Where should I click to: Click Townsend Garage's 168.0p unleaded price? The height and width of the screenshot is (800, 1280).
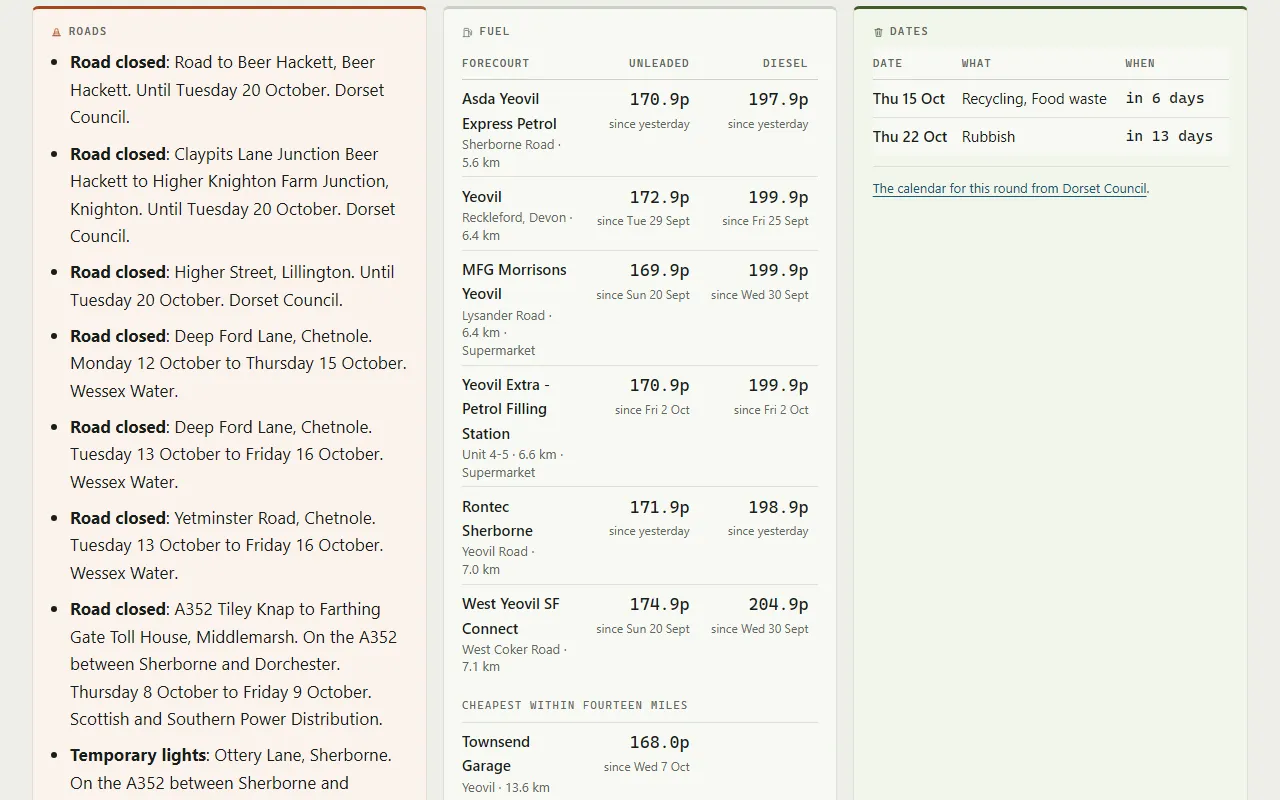click(x=659, y=742)
